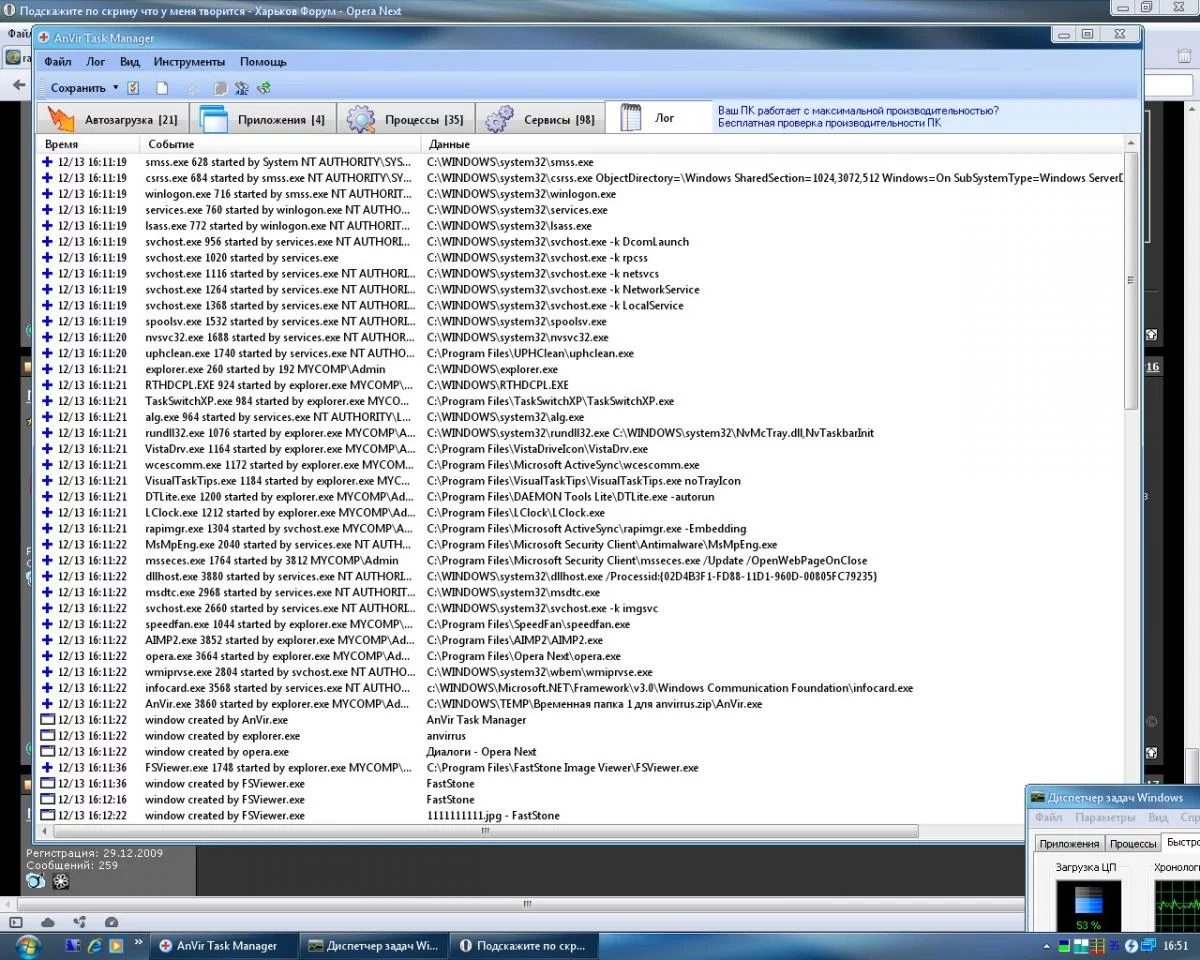Viewport: 1200px width, 960px height.
Task: Select the 'csrss.exe 684 started by smss.exe' row
Action: (x=581, y=178)
